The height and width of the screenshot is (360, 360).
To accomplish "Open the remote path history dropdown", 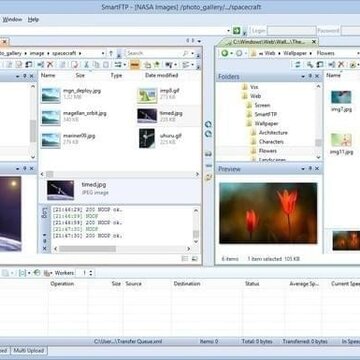I will pyautogui.click(x=103, y=53).
